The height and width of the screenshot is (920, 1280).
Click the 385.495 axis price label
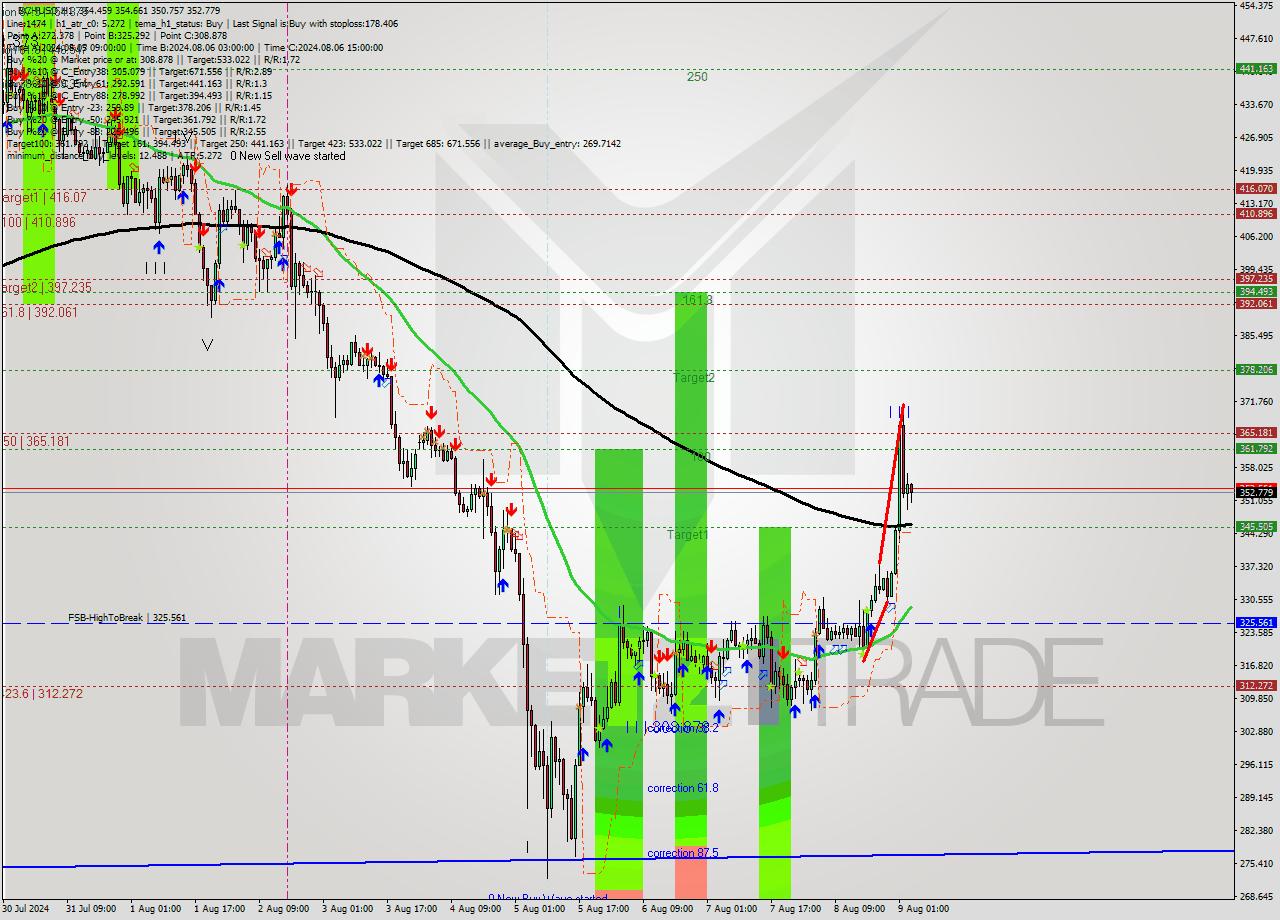point(1256,335)
